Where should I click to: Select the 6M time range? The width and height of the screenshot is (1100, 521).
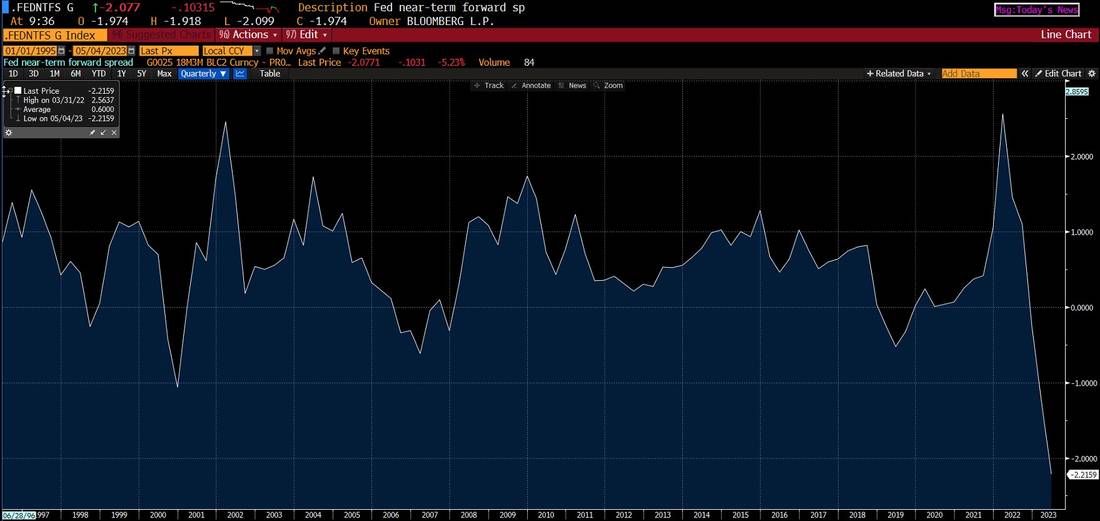click(x=76, y=74)
